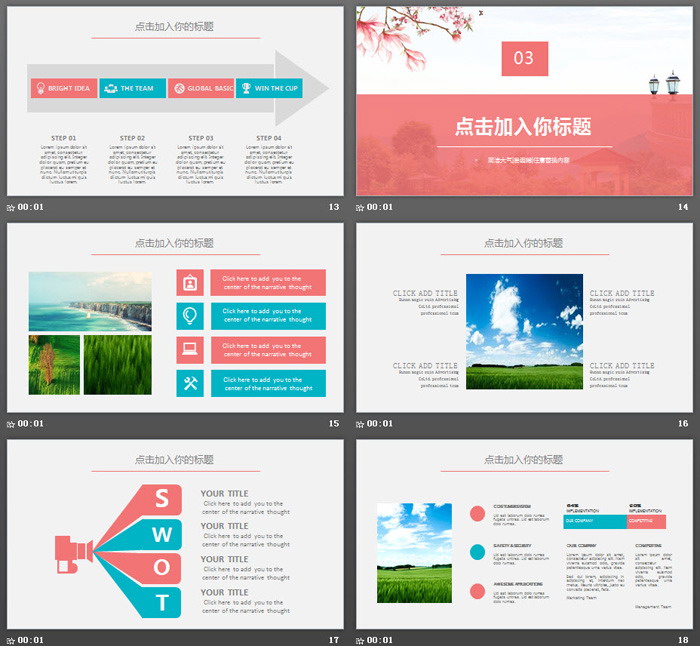Click the trophy icon beside WIN THE CUP
Viewport: 700px width, 646px height.
246,88
